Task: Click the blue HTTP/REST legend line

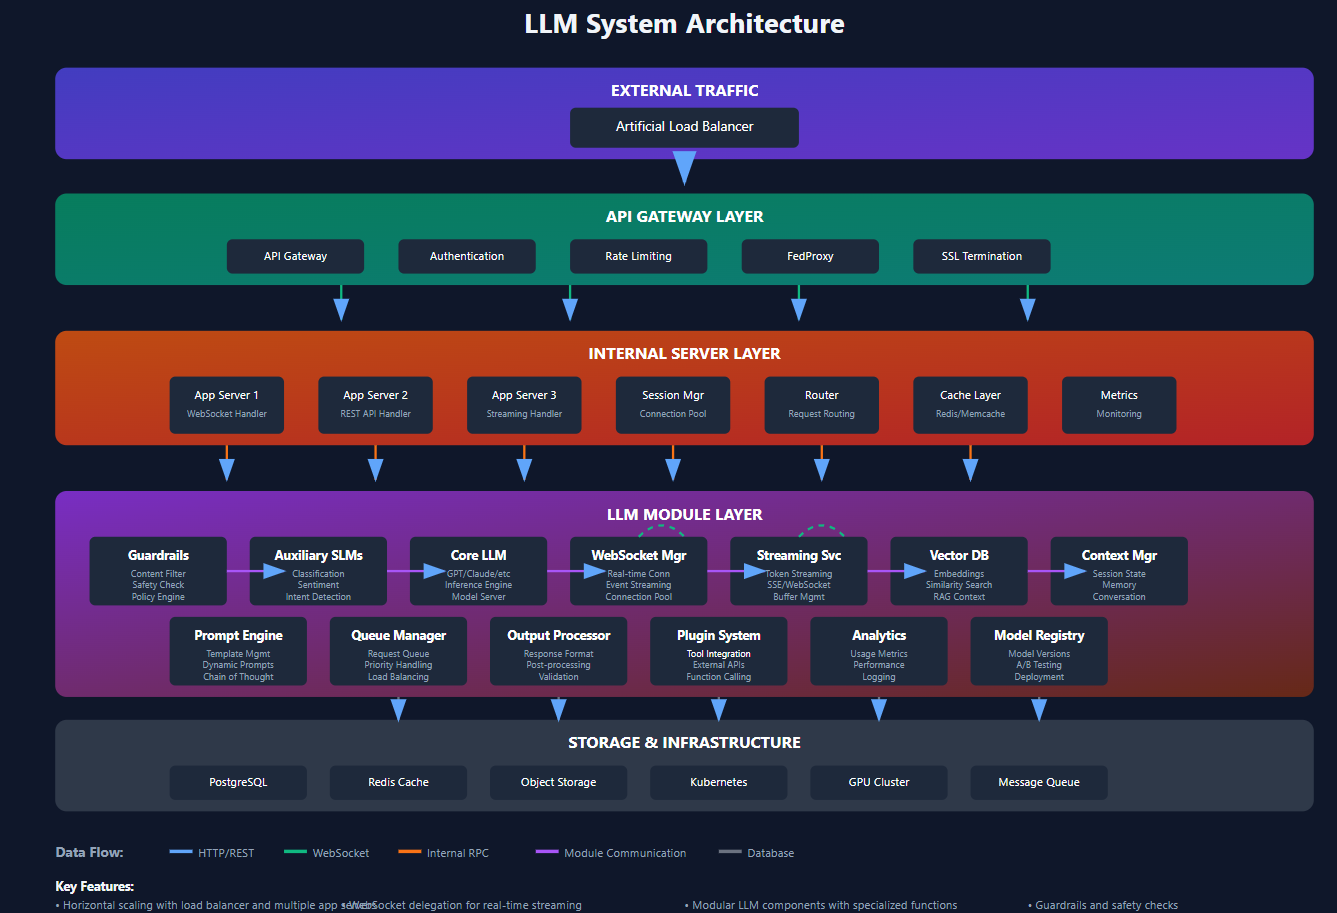Action: 181,852
